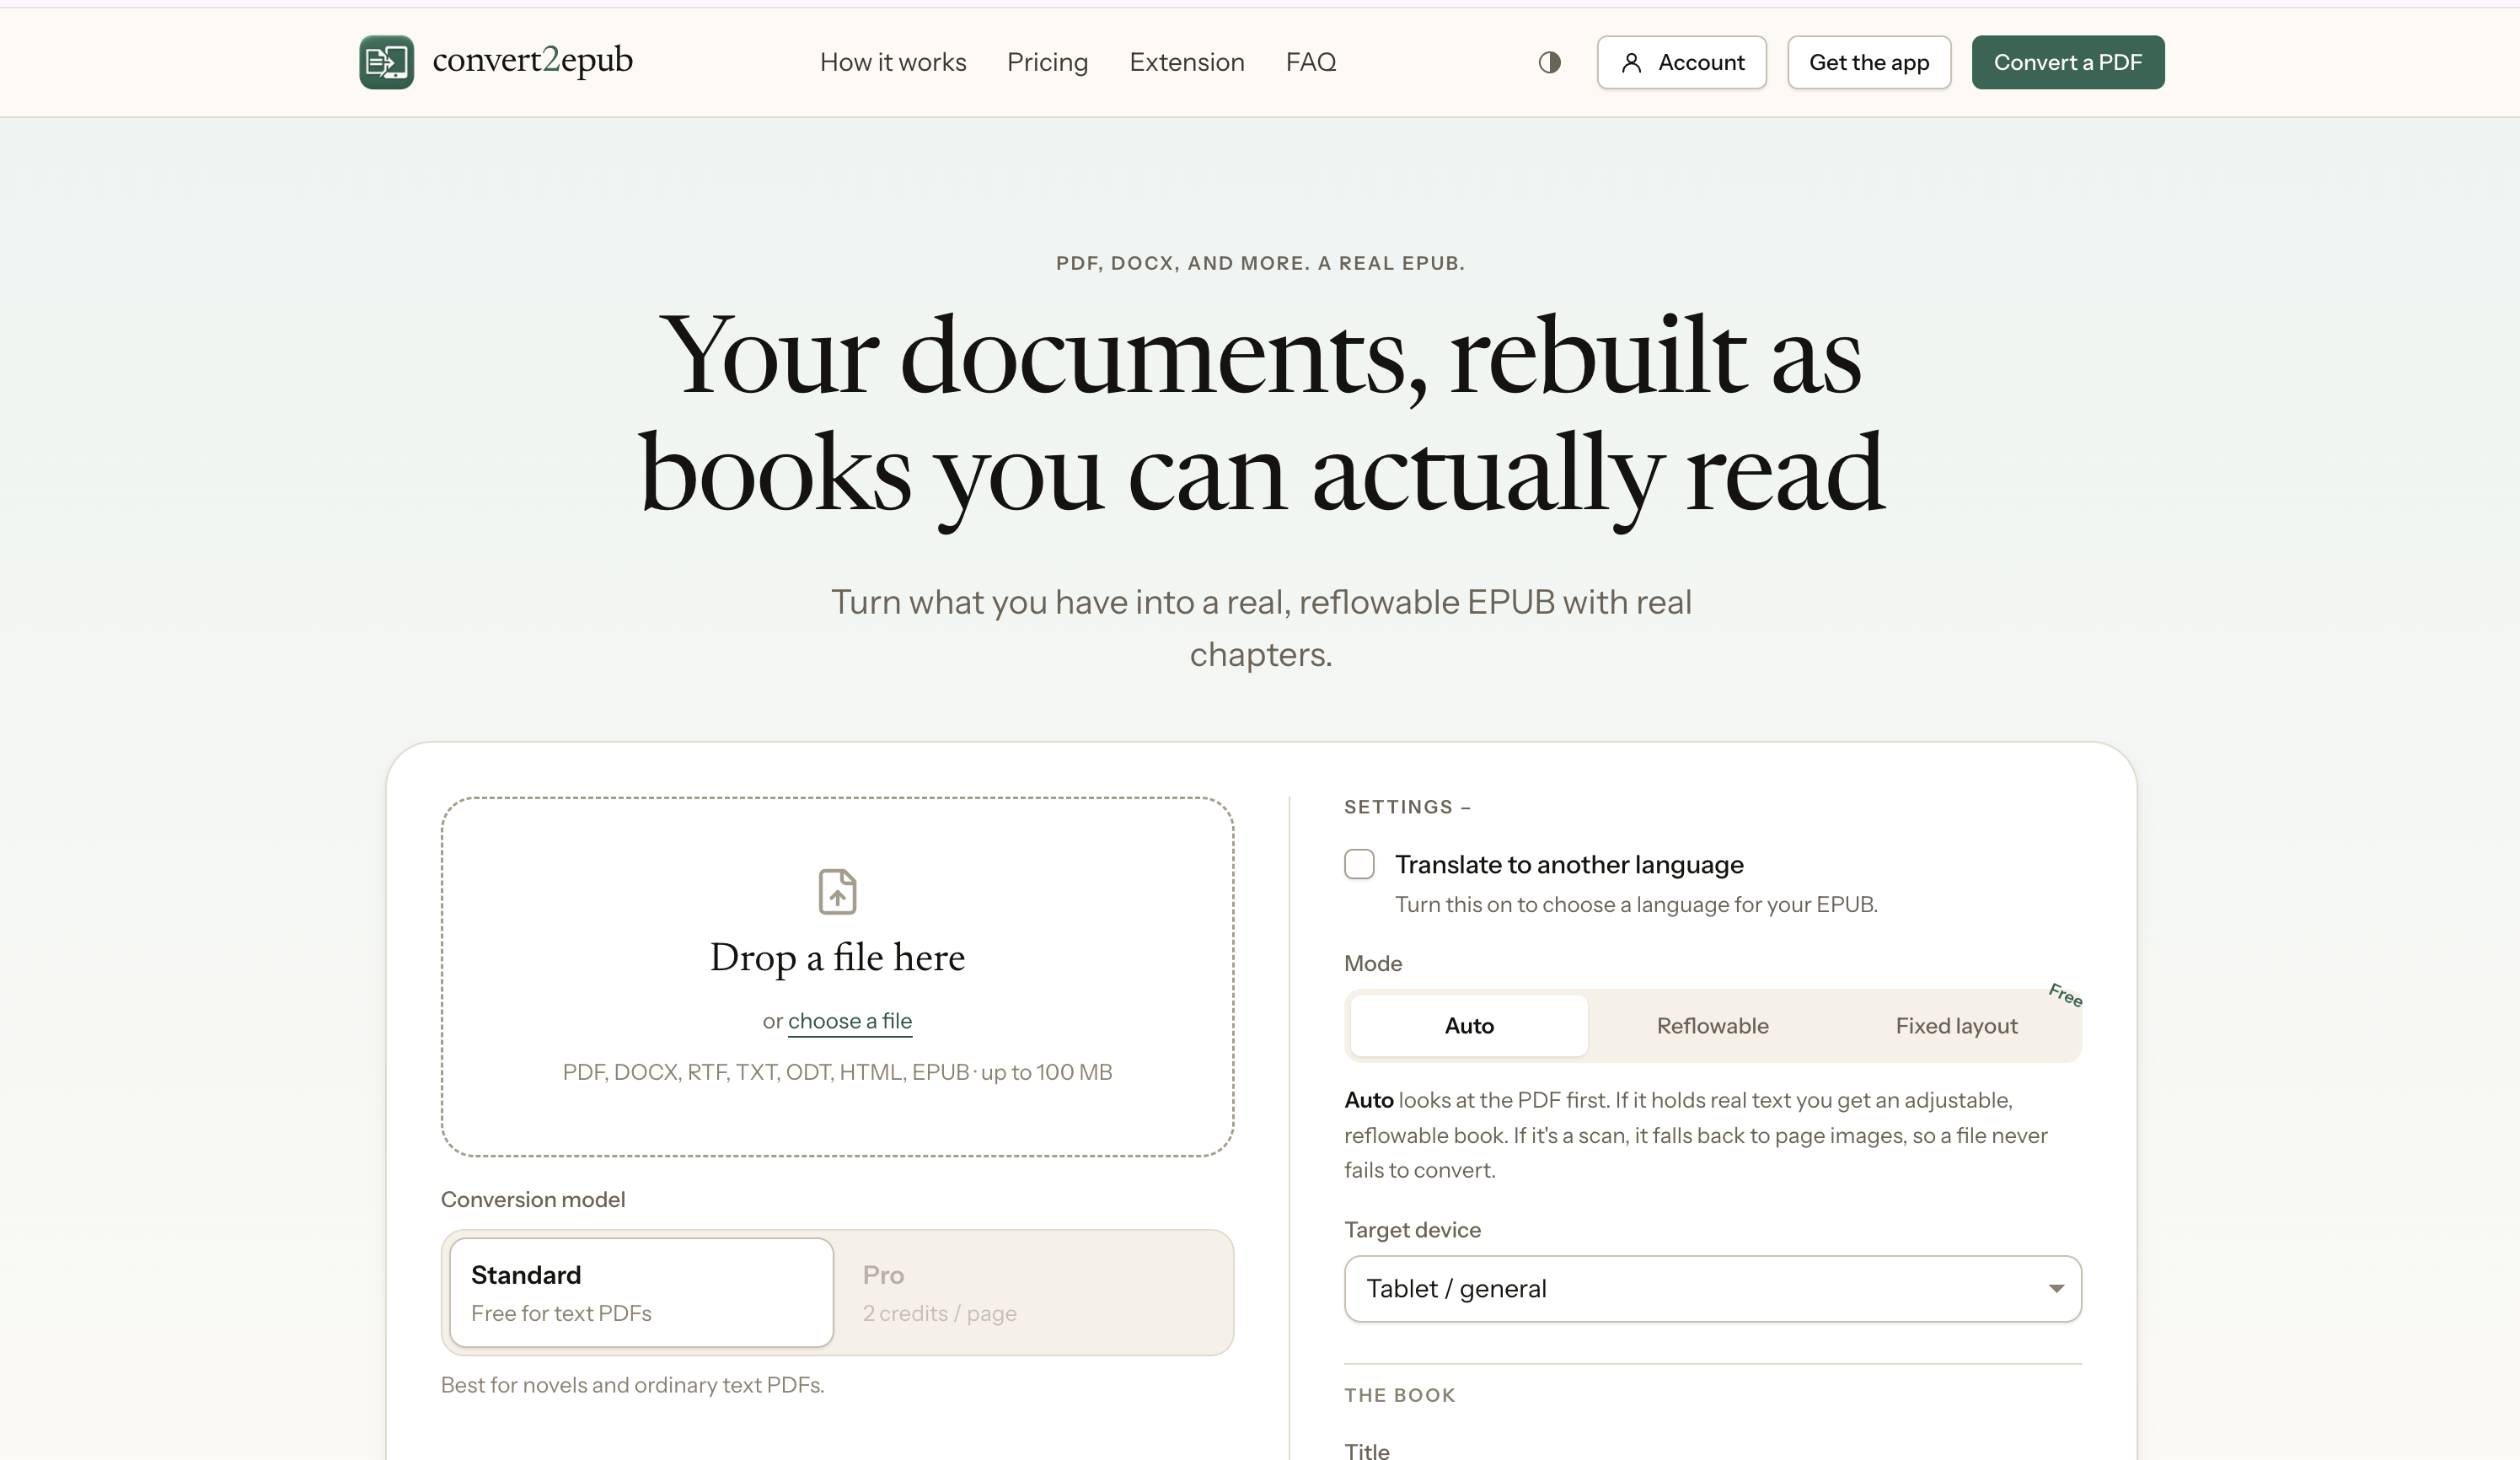The height and width of the screenshot is (1460, 2520).
Task: Click the Convert a PDF button
Action: click(x=2067, y=62)
